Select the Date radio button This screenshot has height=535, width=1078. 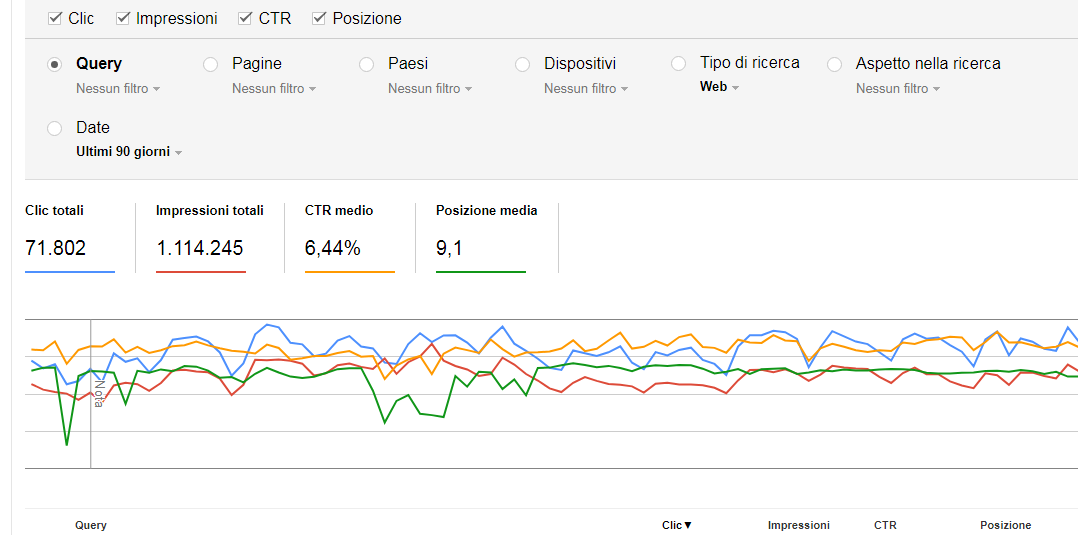(54, 129)
